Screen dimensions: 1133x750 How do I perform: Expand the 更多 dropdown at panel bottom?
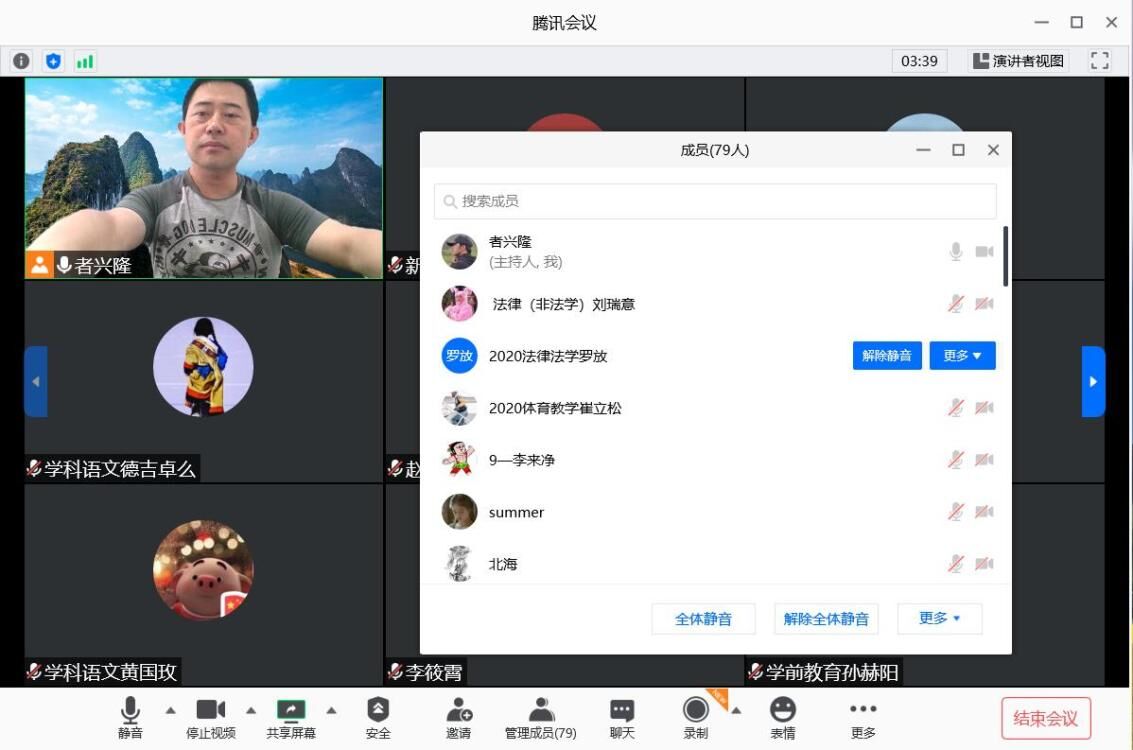939,619
